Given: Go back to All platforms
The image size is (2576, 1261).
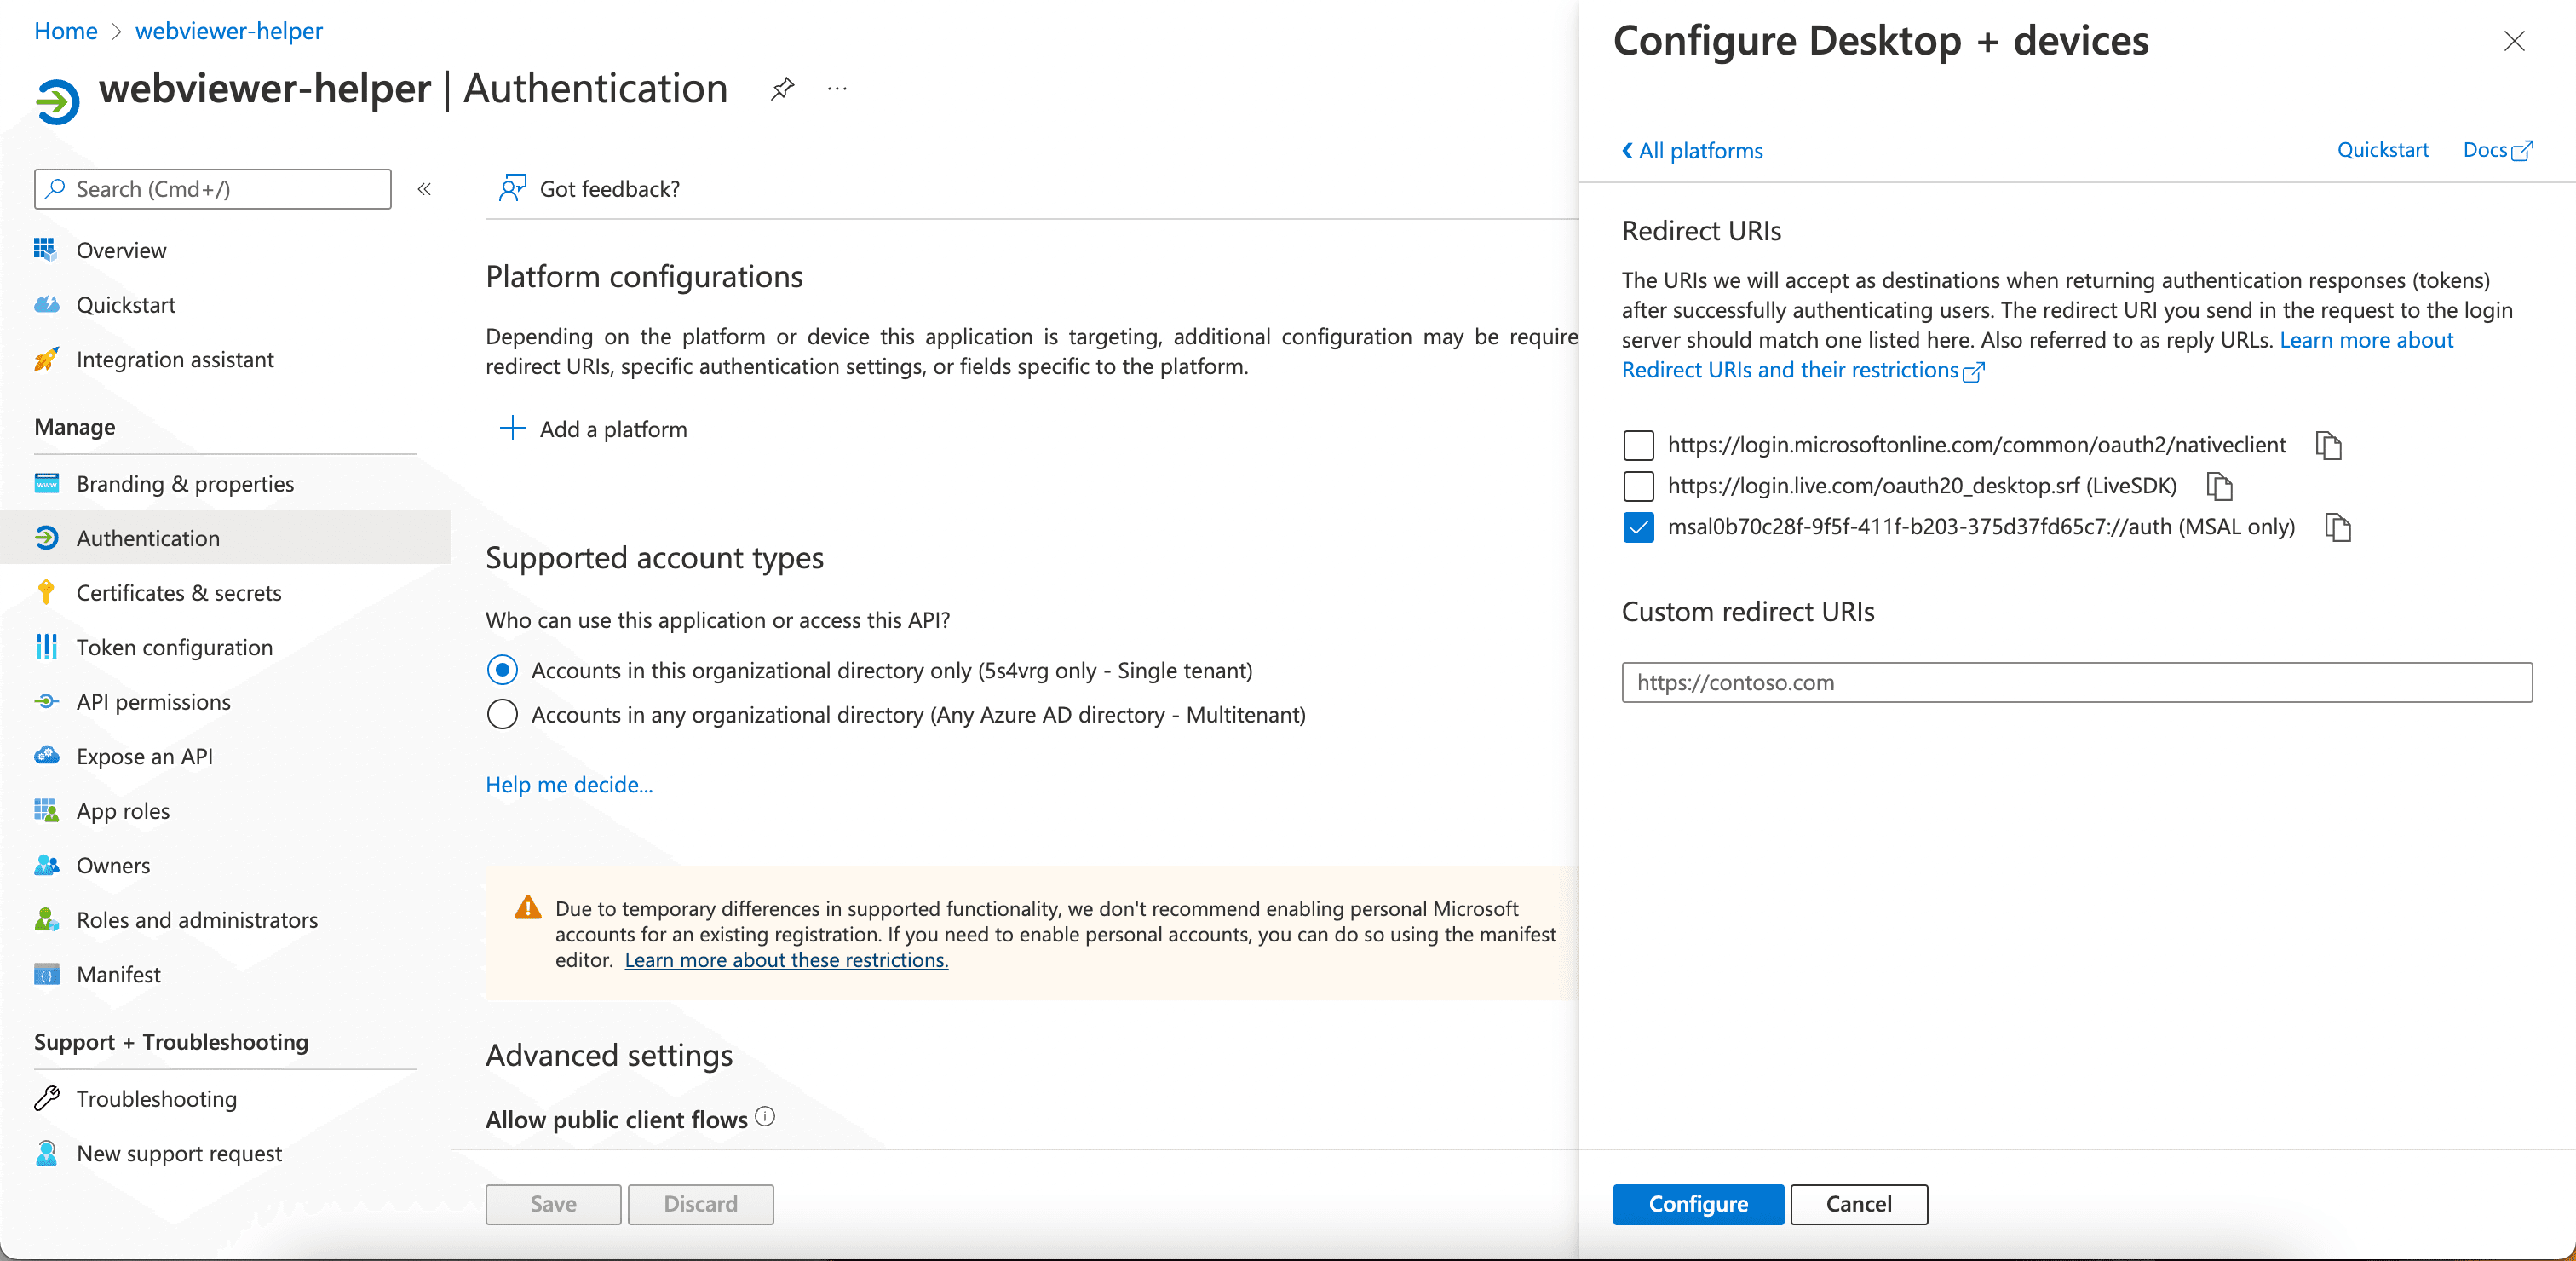Looking at the screenshot, I should 1691,151.
